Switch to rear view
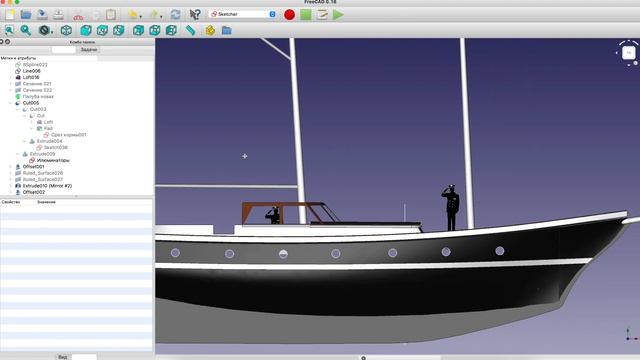The height and width of the screenshot is (360, 640). coord(138,30)
